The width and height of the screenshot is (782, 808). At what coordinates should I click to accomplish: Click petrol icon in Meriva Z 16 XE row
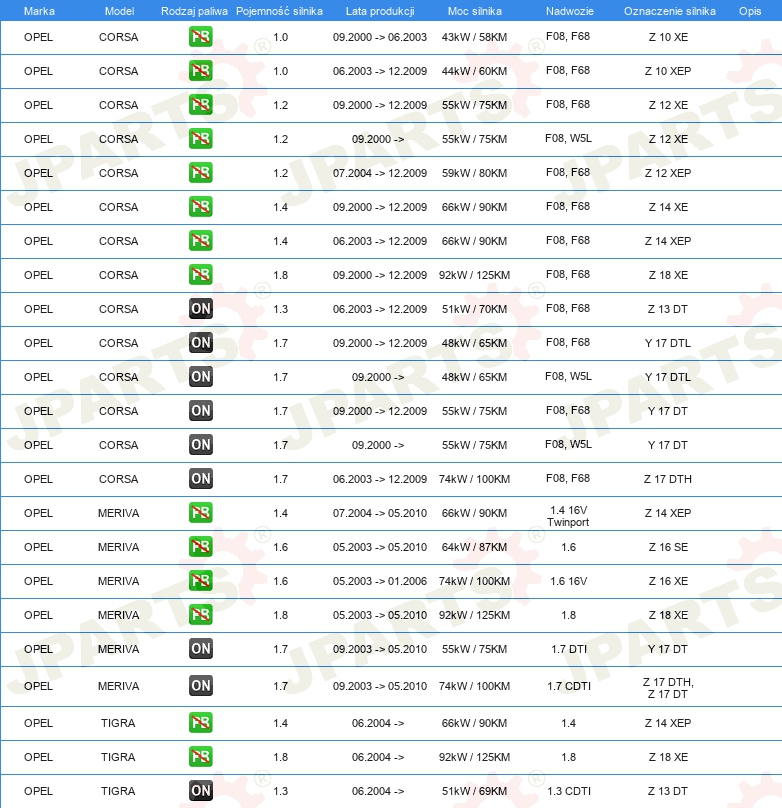200,581
